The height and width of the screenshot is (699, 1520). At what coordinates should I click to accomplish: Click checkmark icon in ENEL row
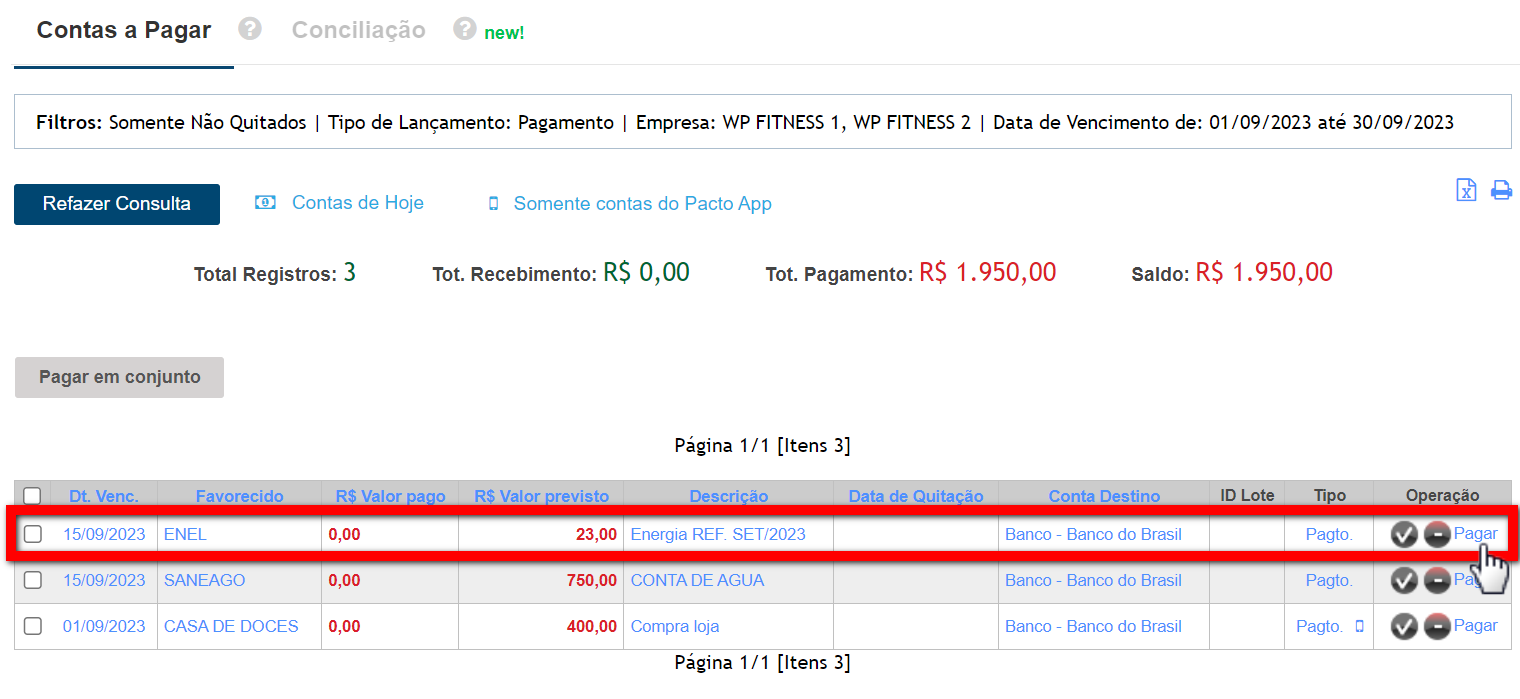pyautogui.click(x=1404, y=535)
